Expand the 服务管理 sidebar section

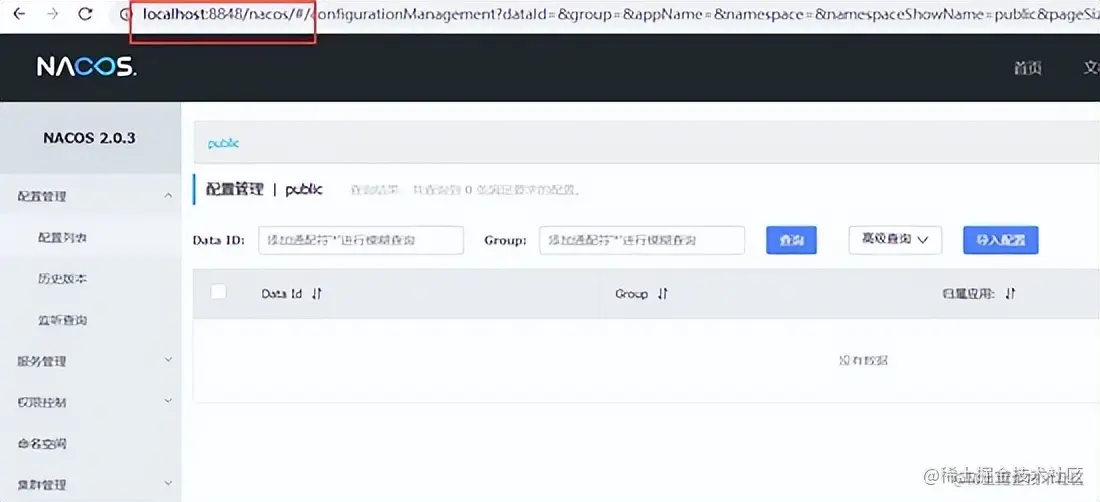[168, 360]
